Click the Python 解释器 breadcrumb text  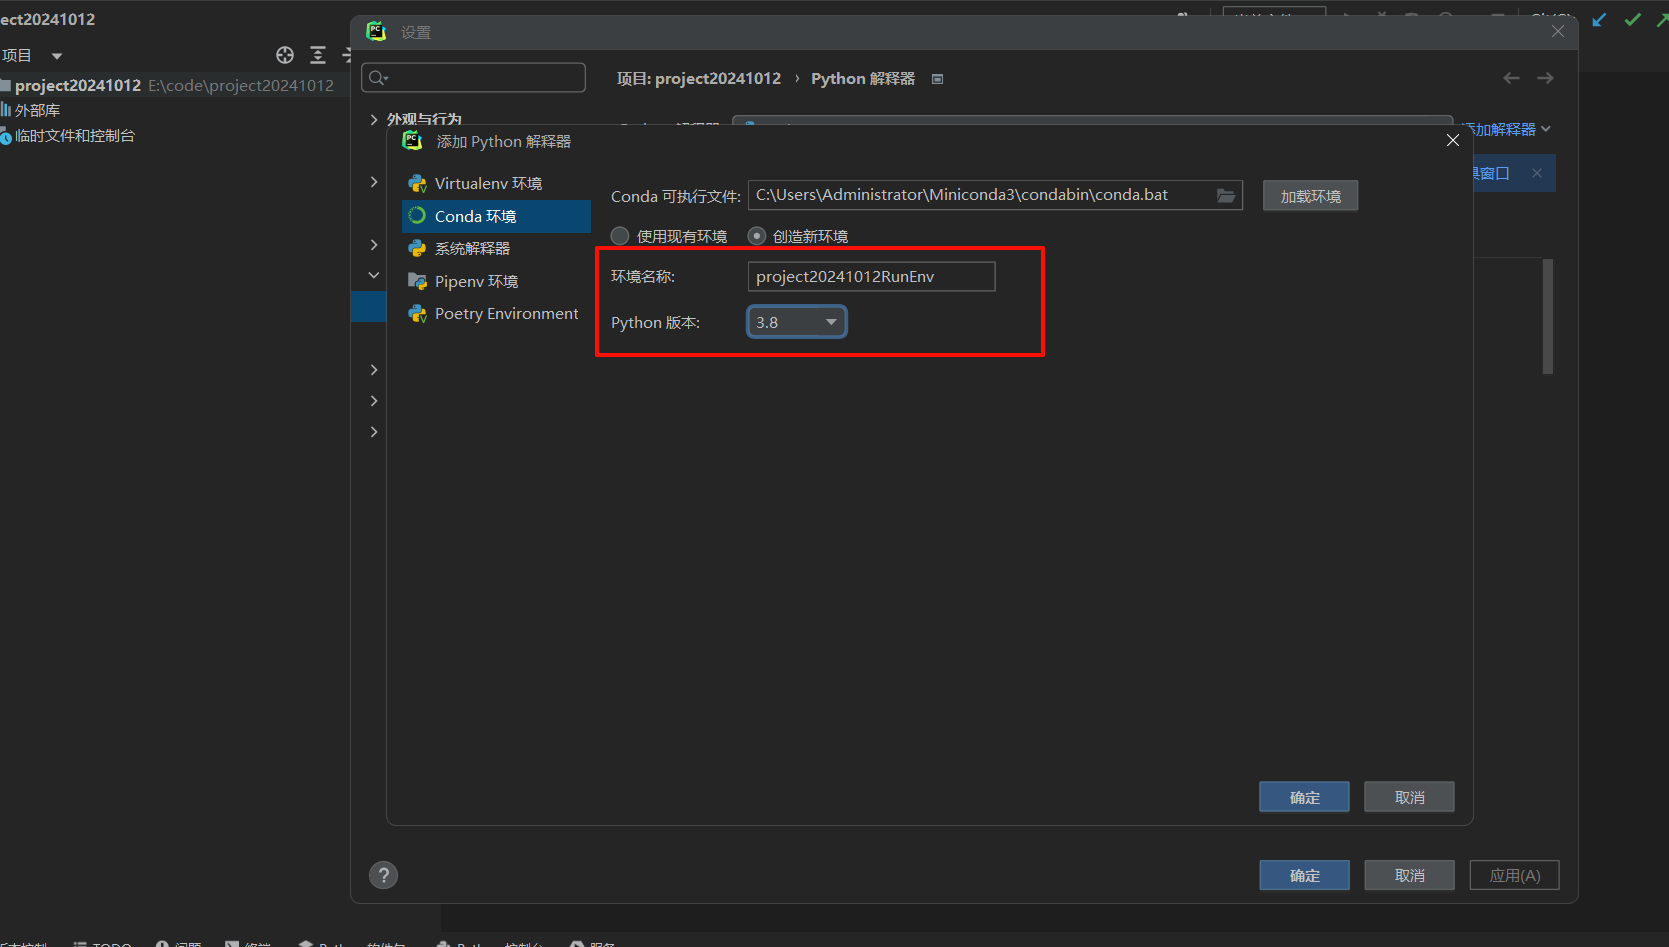coord(862,78)
